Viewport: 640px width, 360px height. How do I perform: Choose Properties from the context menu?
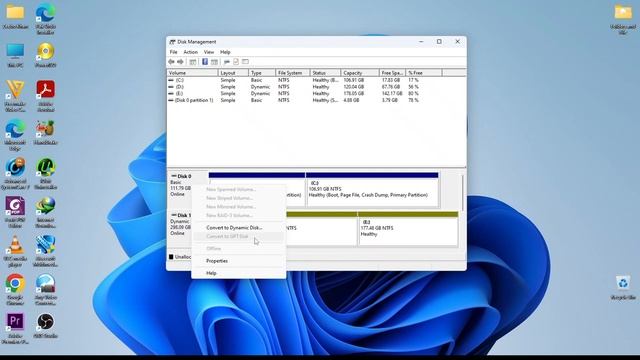[238, 261]
